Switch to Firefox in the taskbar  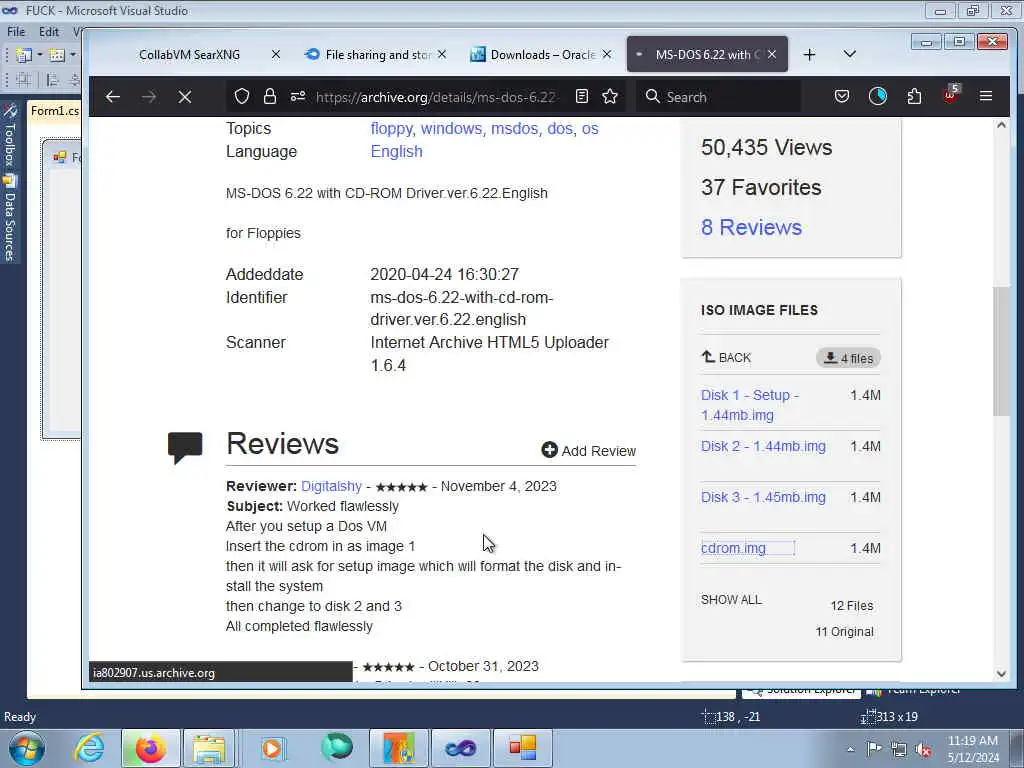pyautogui.click(x=151, y=748)
